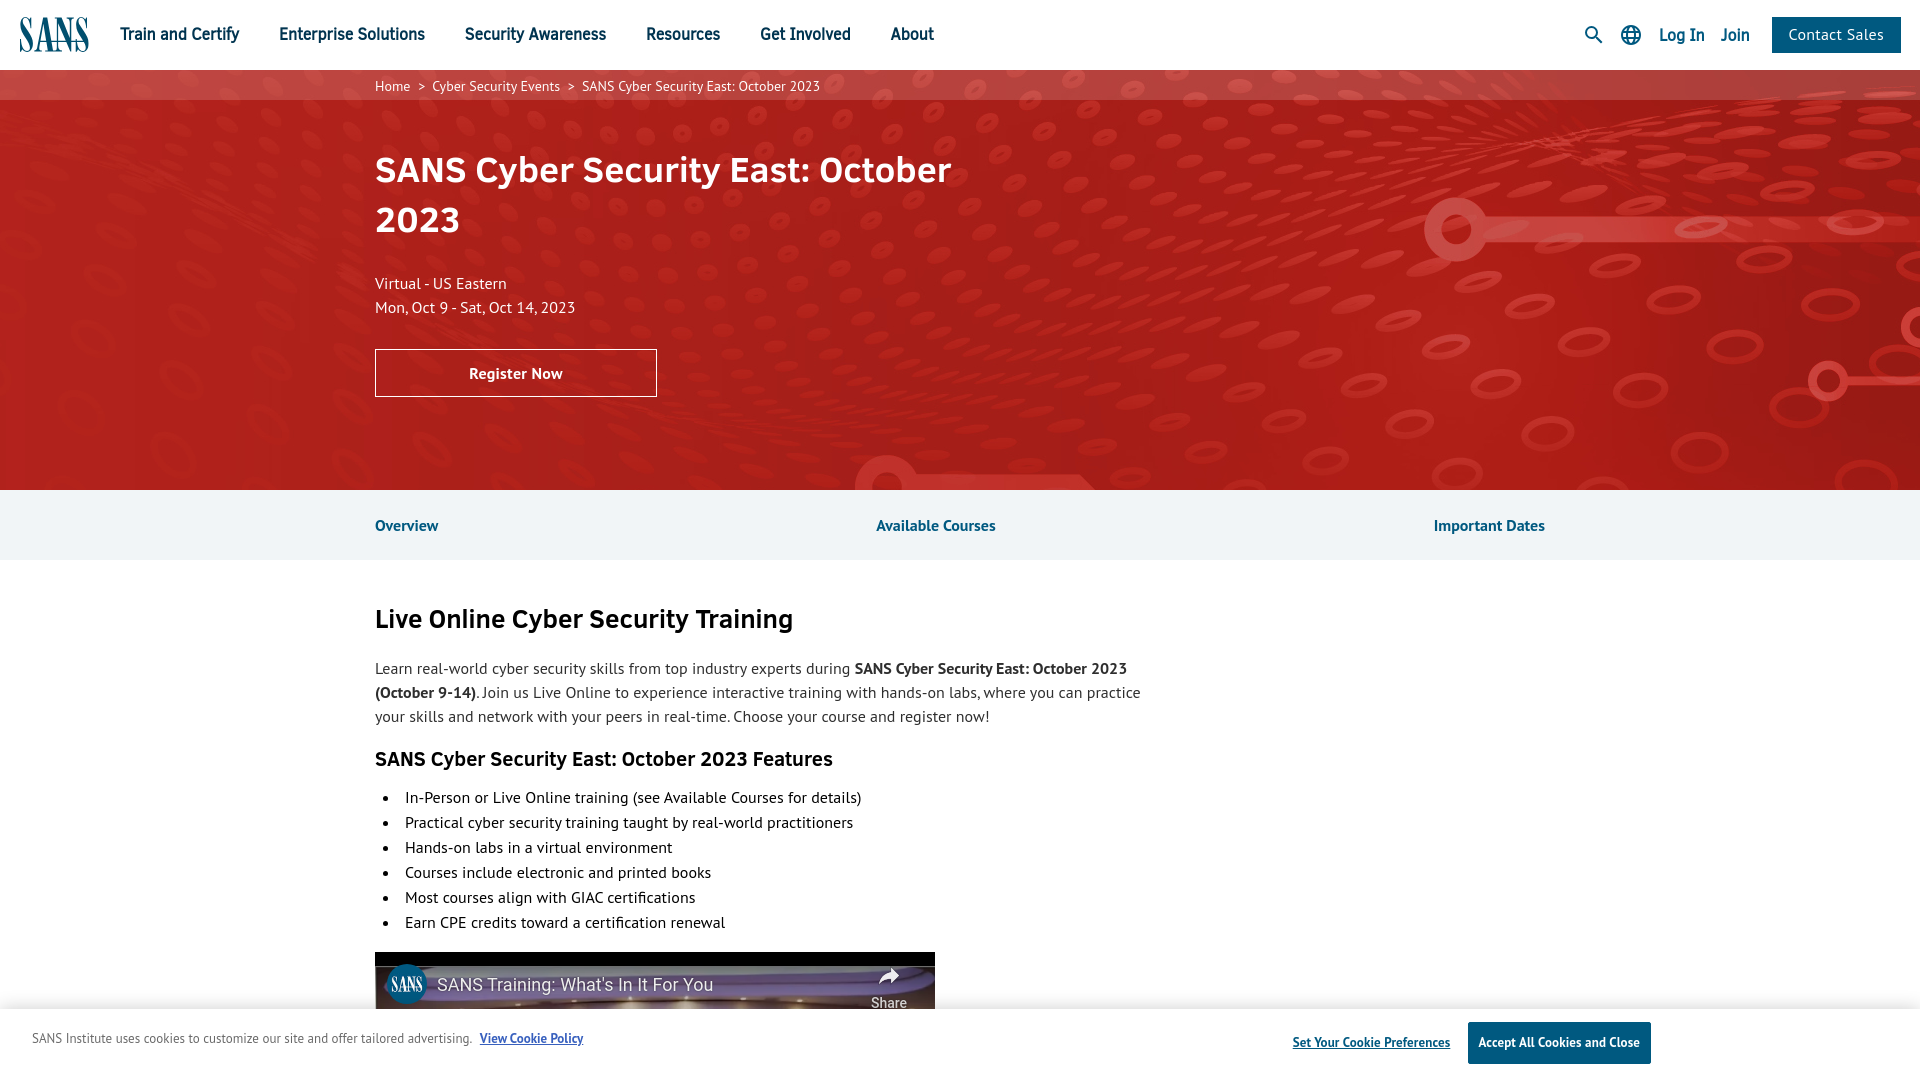Click the SANS Institute logo icon
The image size is (1920, 1080).
click(53, 33)
